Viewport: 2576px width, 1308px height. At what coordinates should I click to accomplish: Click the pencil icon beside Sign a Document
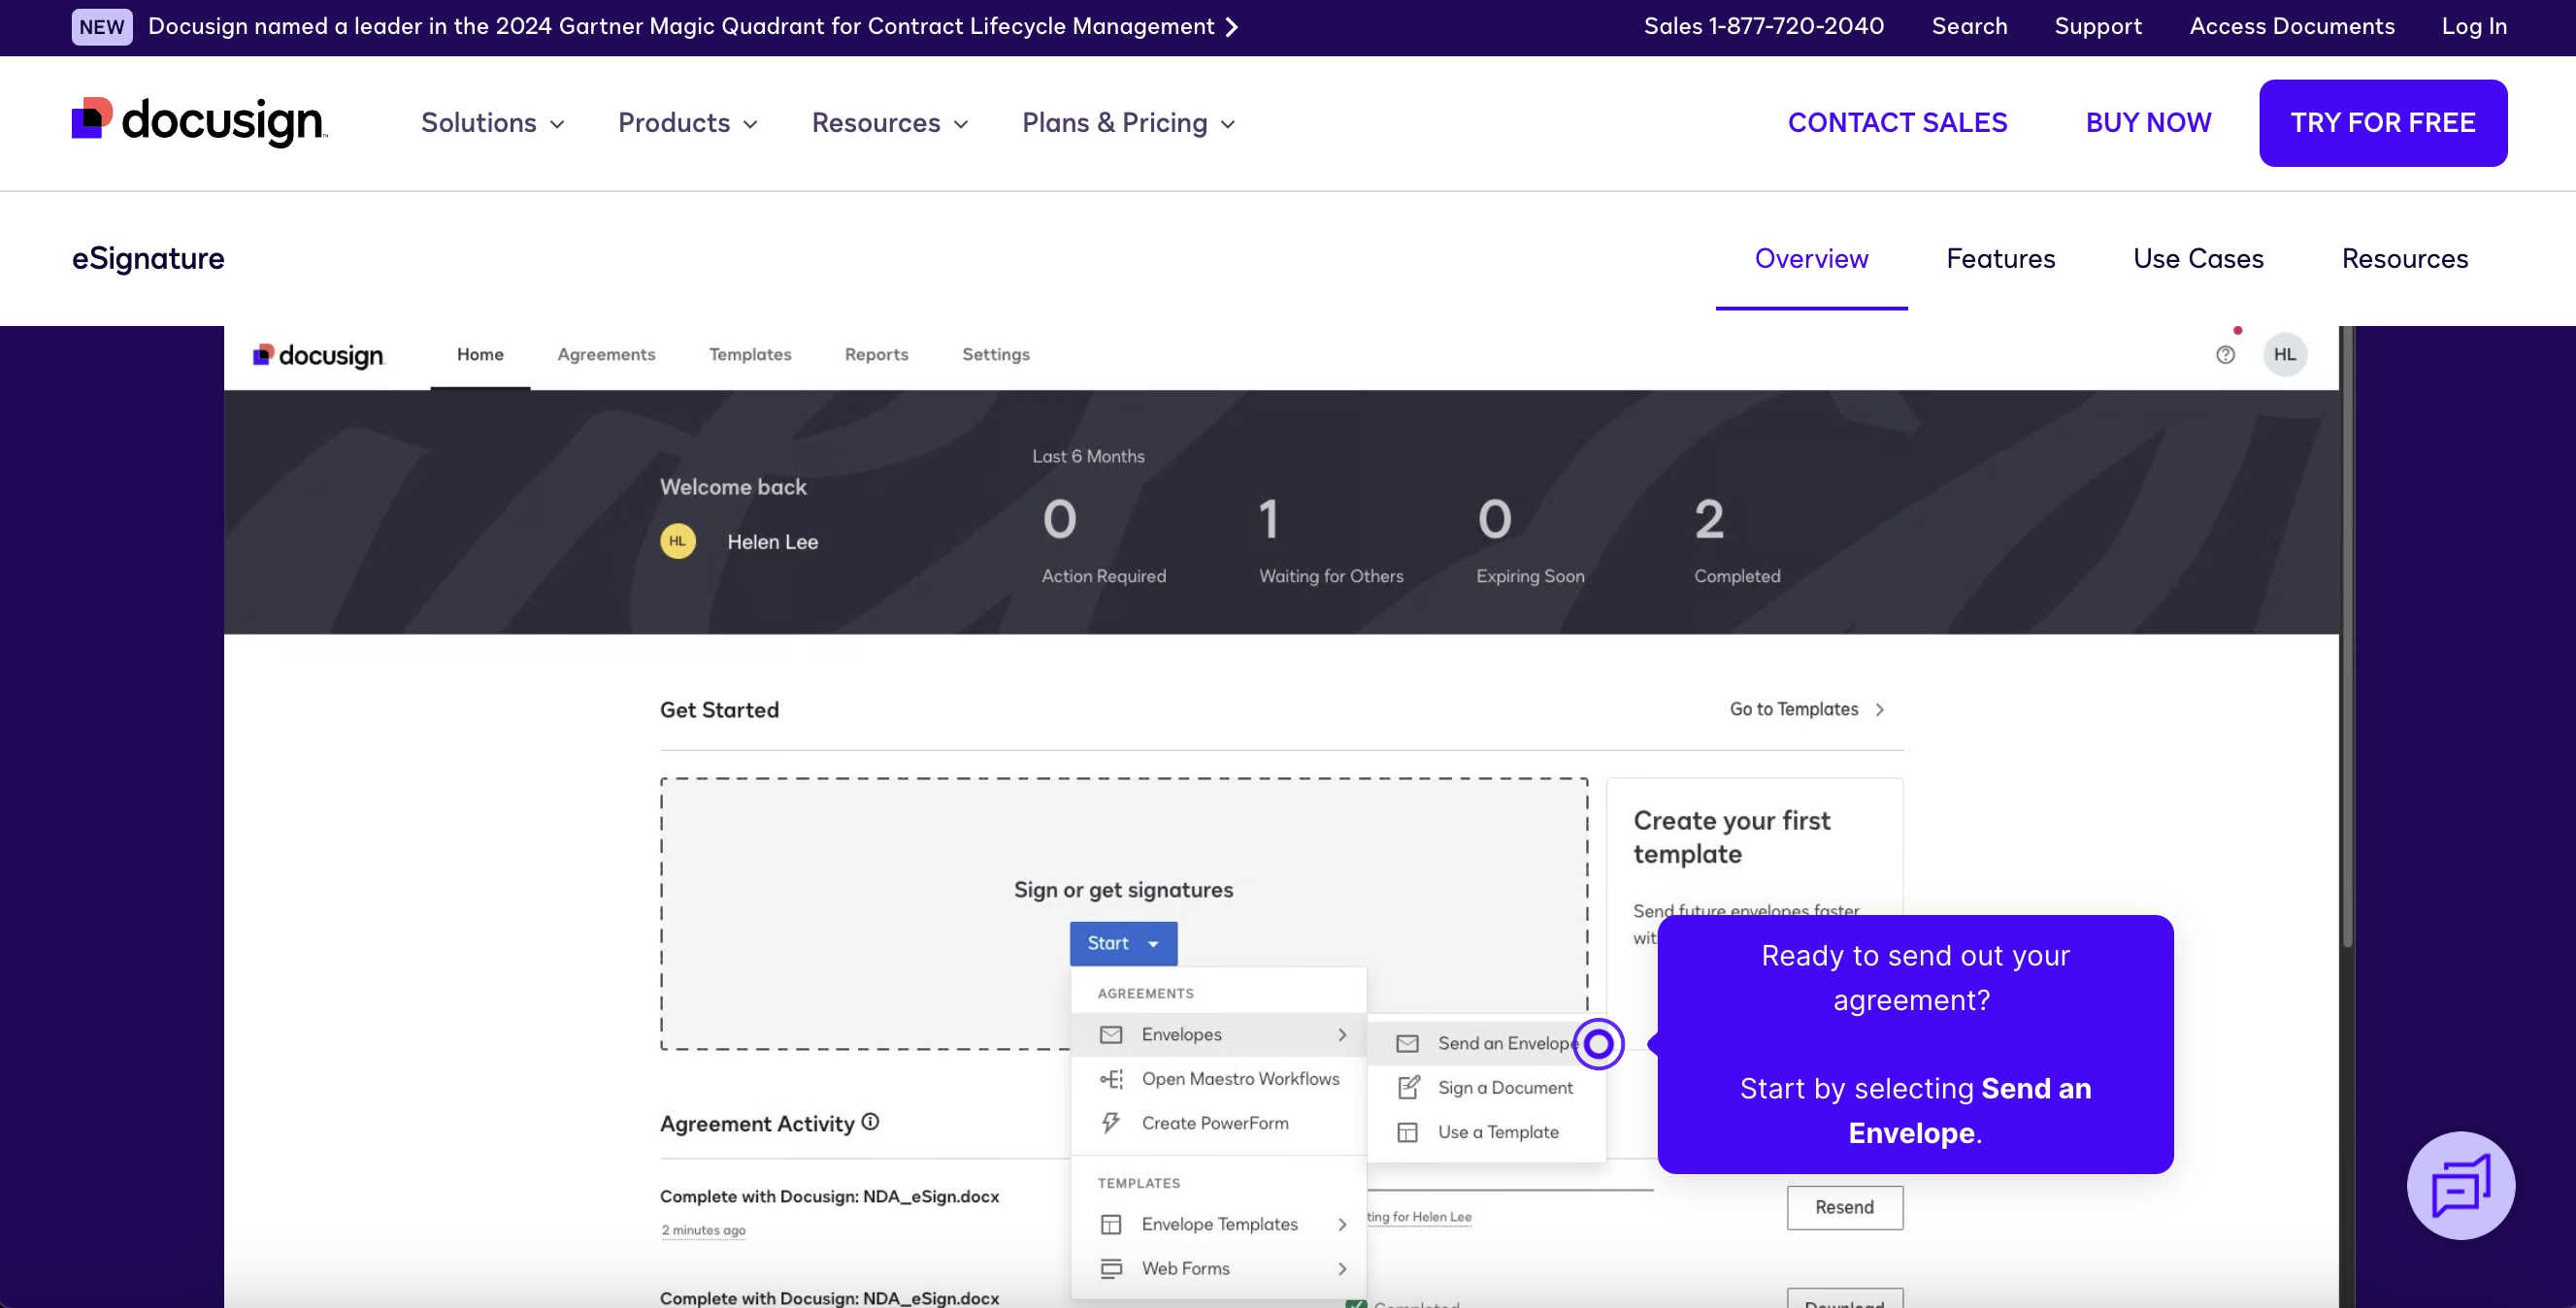pyautogui.click(x=1408, y=1087)
